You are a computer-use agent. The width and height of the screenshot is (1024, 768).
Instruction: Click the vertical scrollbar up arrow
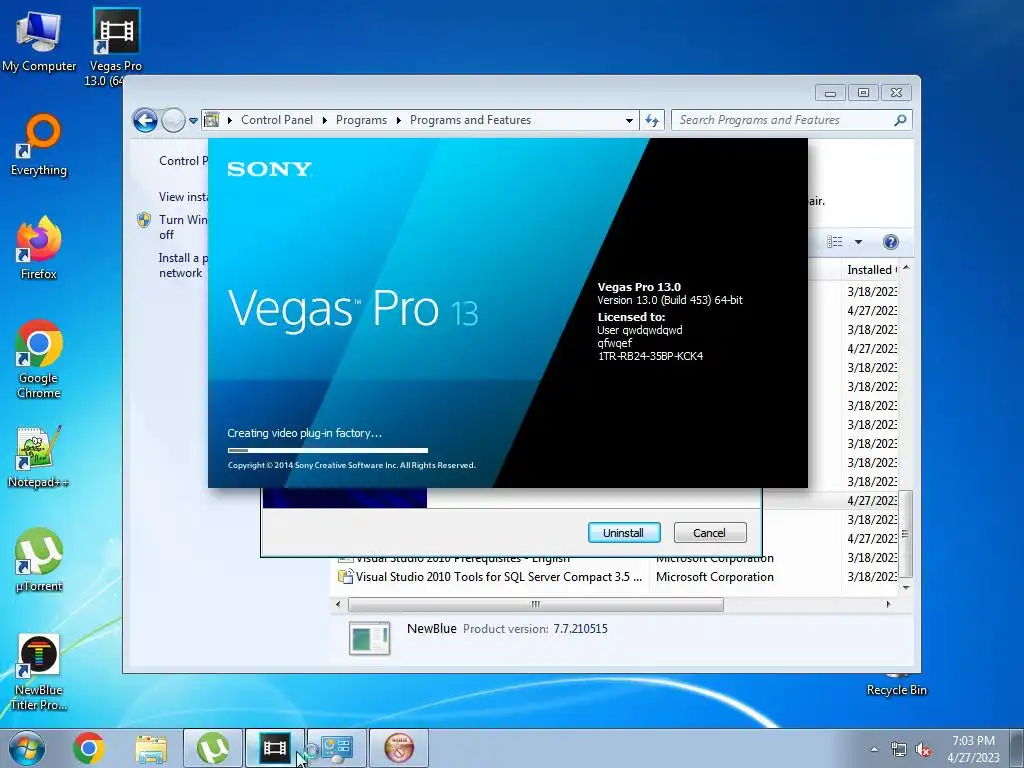coord(906,268)
